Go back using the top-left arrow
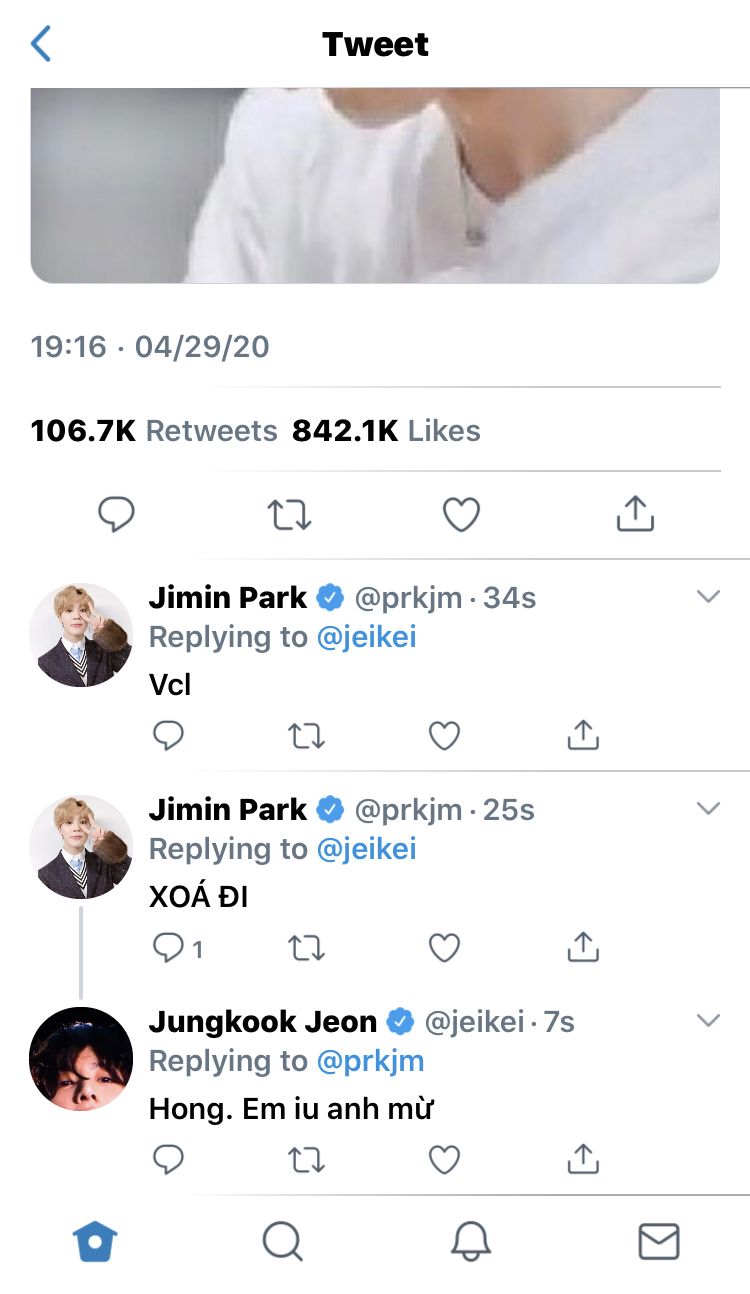The width and height of the screenshot is (750, 1294). tap(41, 44)
